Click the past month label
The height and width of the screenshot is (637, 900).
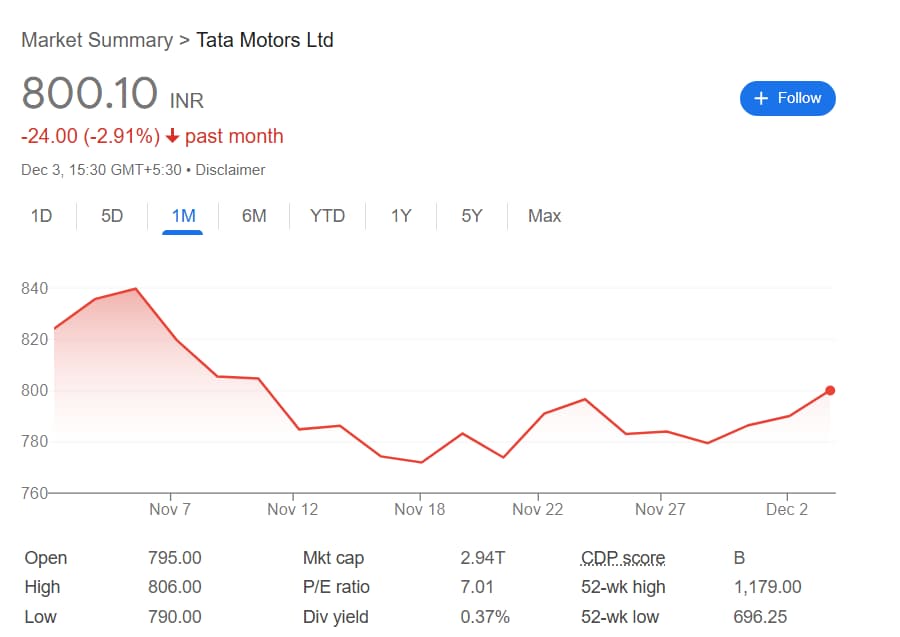coord(234,137)
